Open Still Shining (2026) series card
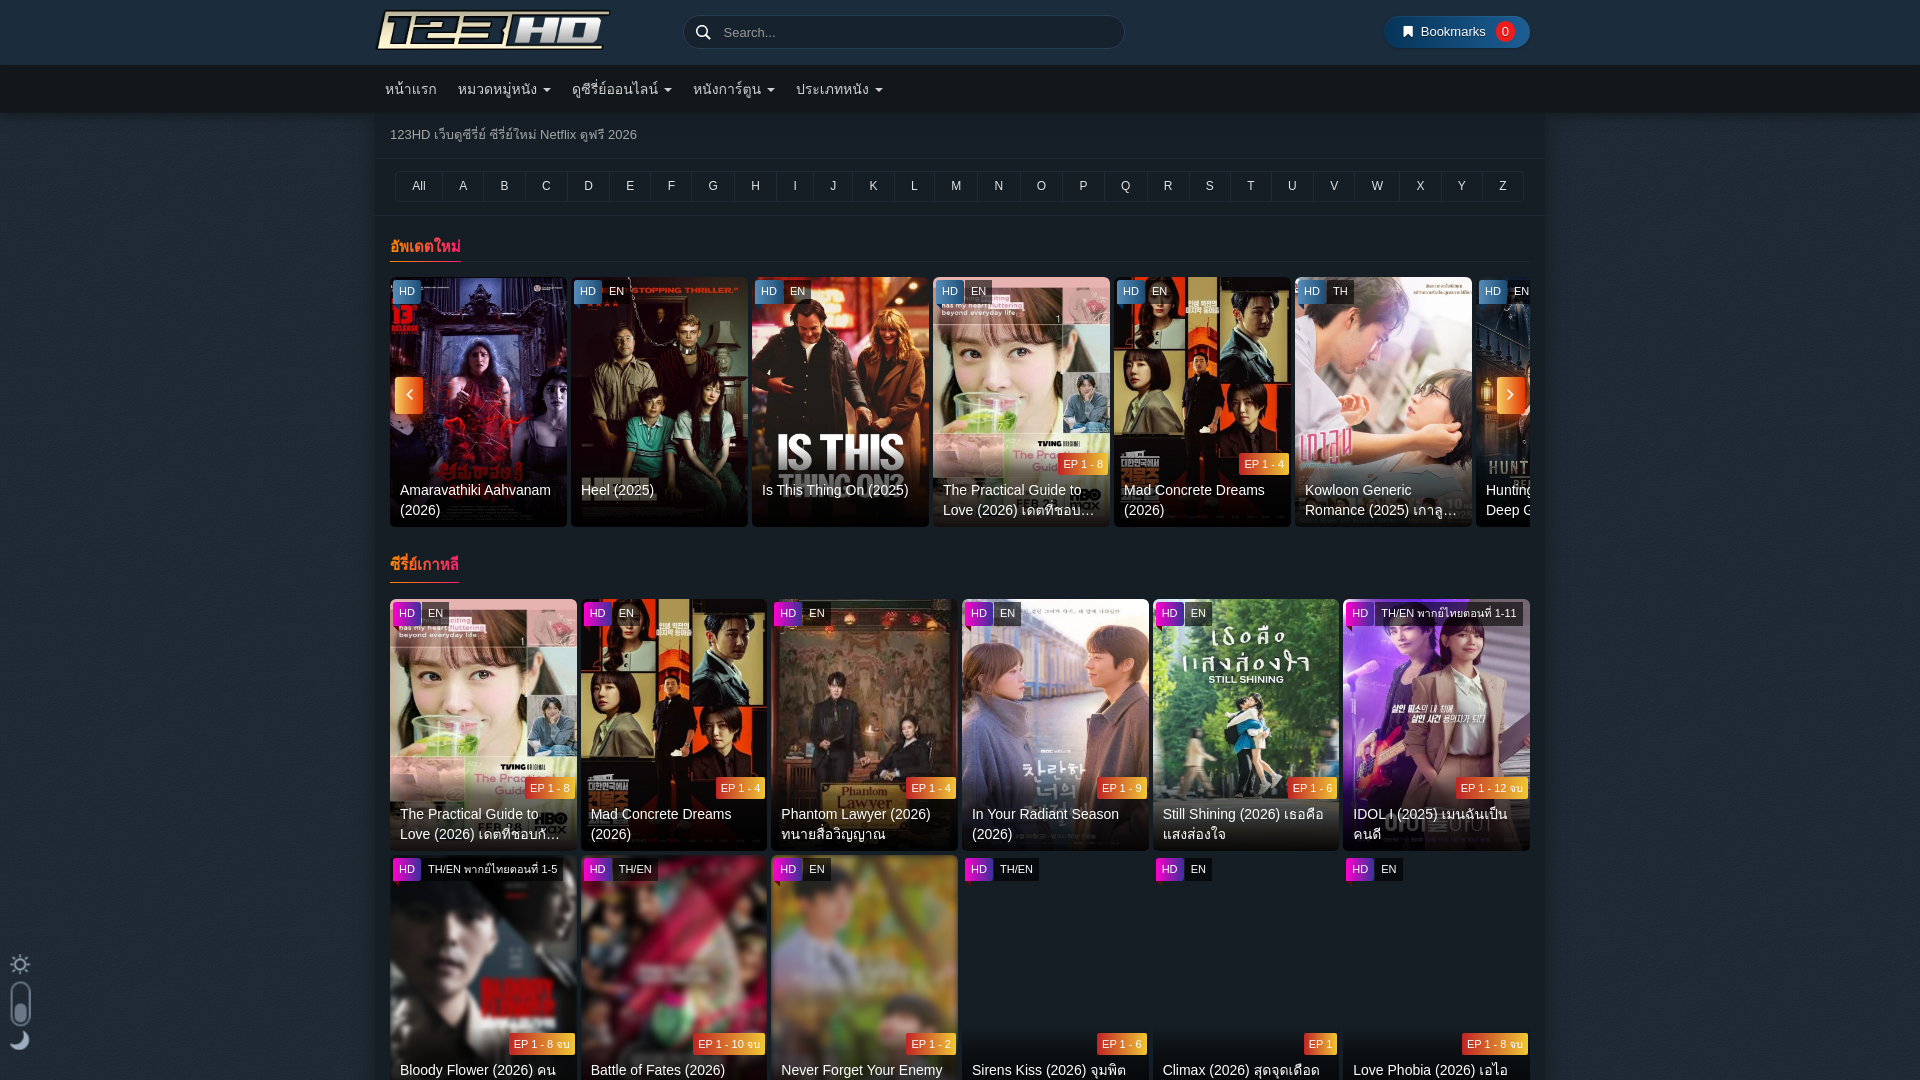This screenshot has width=1920, height=1080. tap(1245, 725)
